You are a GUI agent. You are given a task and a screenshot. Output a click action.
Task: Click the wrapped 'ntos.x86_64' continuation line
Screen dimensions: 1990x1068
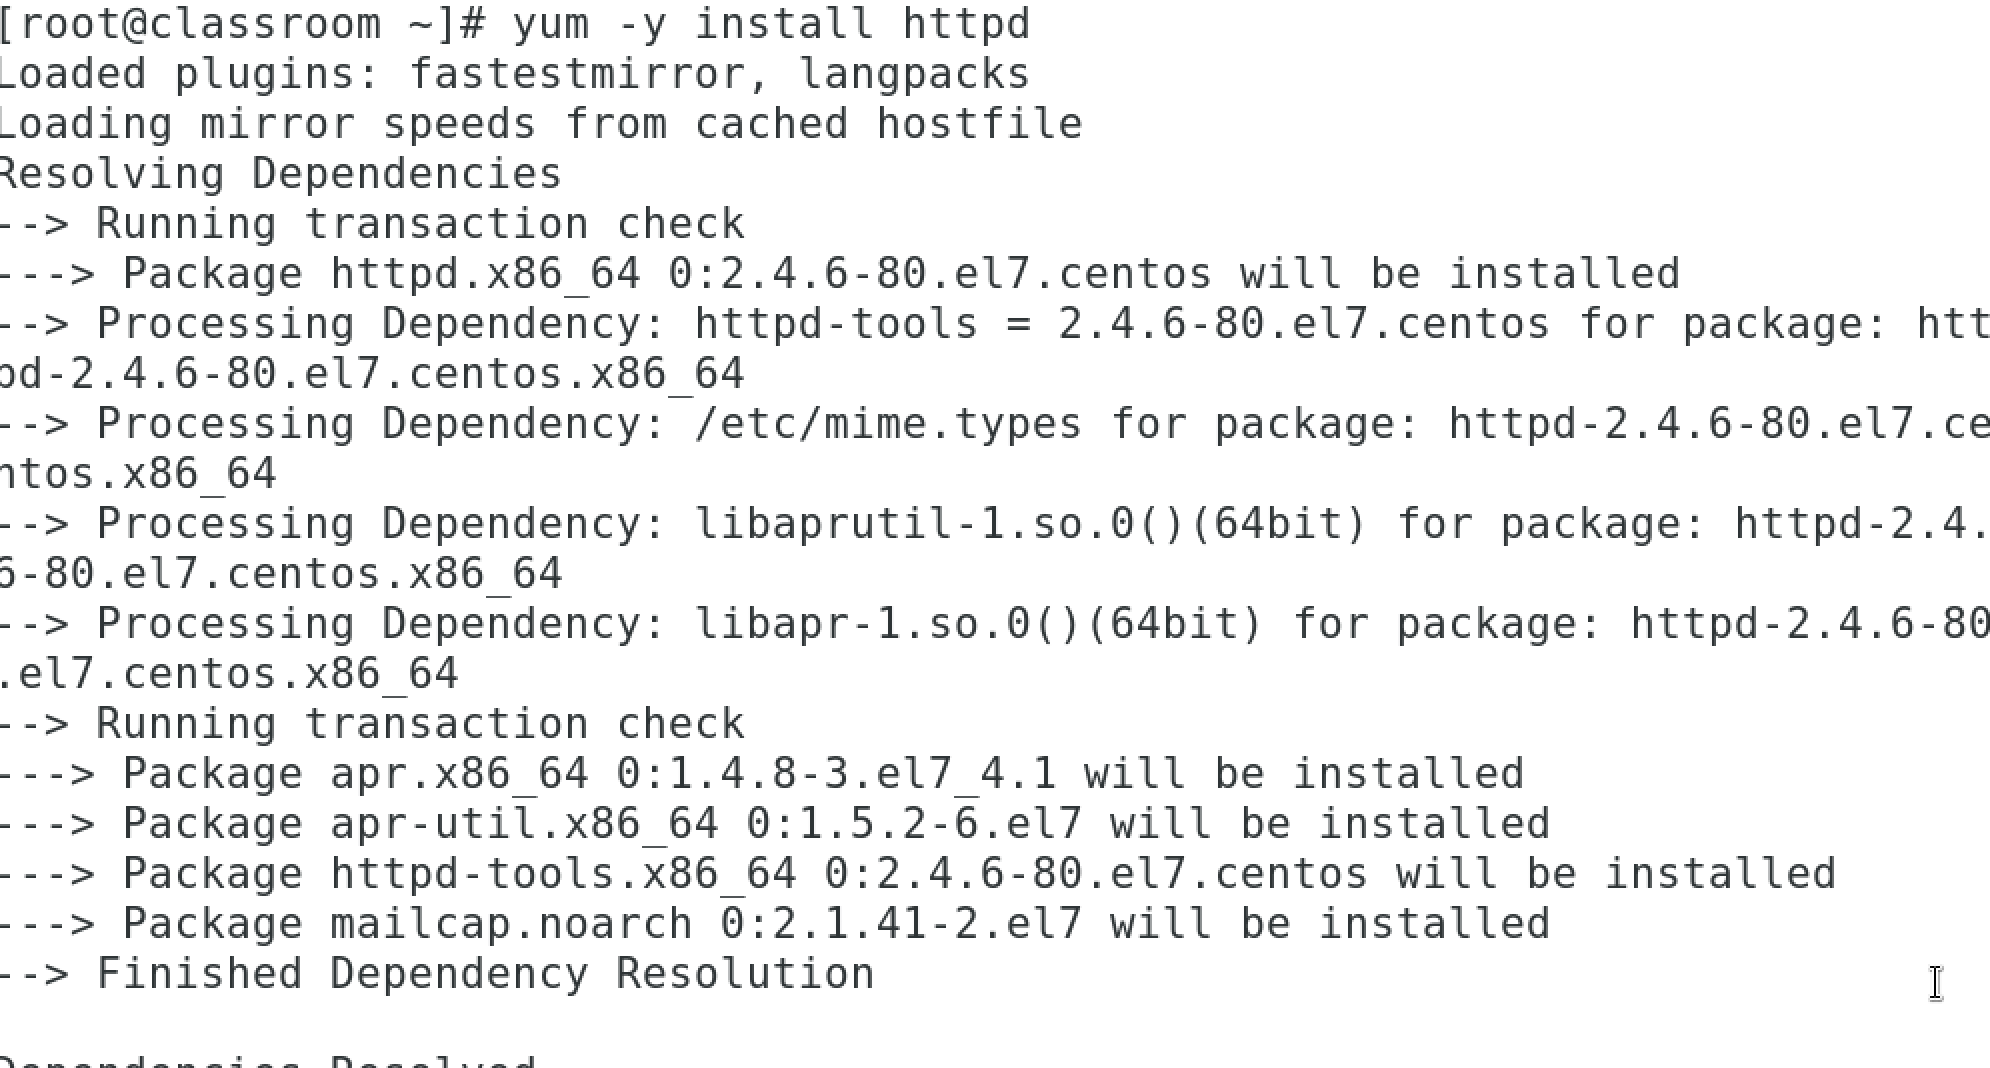(138, 475)
